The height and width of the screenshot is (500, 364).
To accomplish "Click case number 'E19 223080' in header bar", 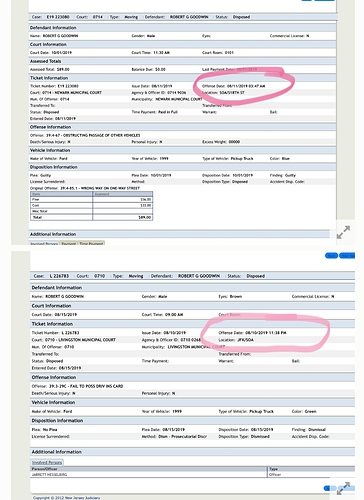I will (58, 17).
